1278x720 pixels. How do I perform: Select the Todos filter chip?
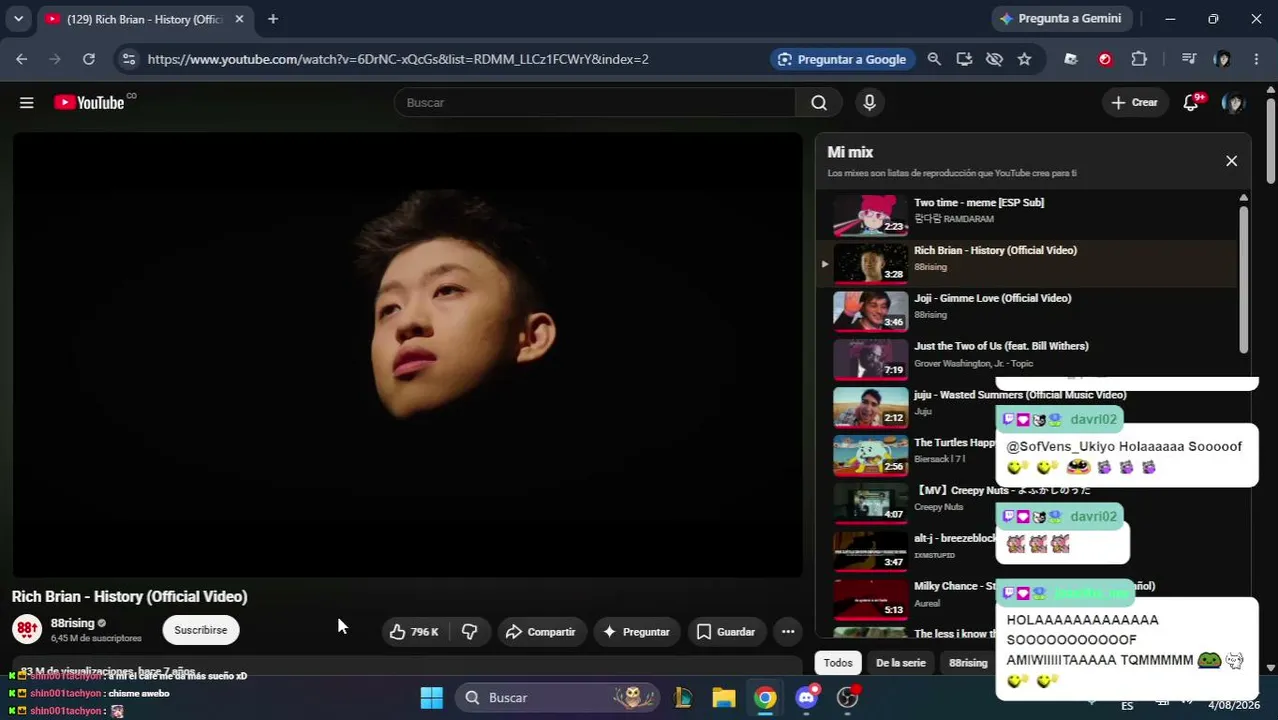(838, 662)
